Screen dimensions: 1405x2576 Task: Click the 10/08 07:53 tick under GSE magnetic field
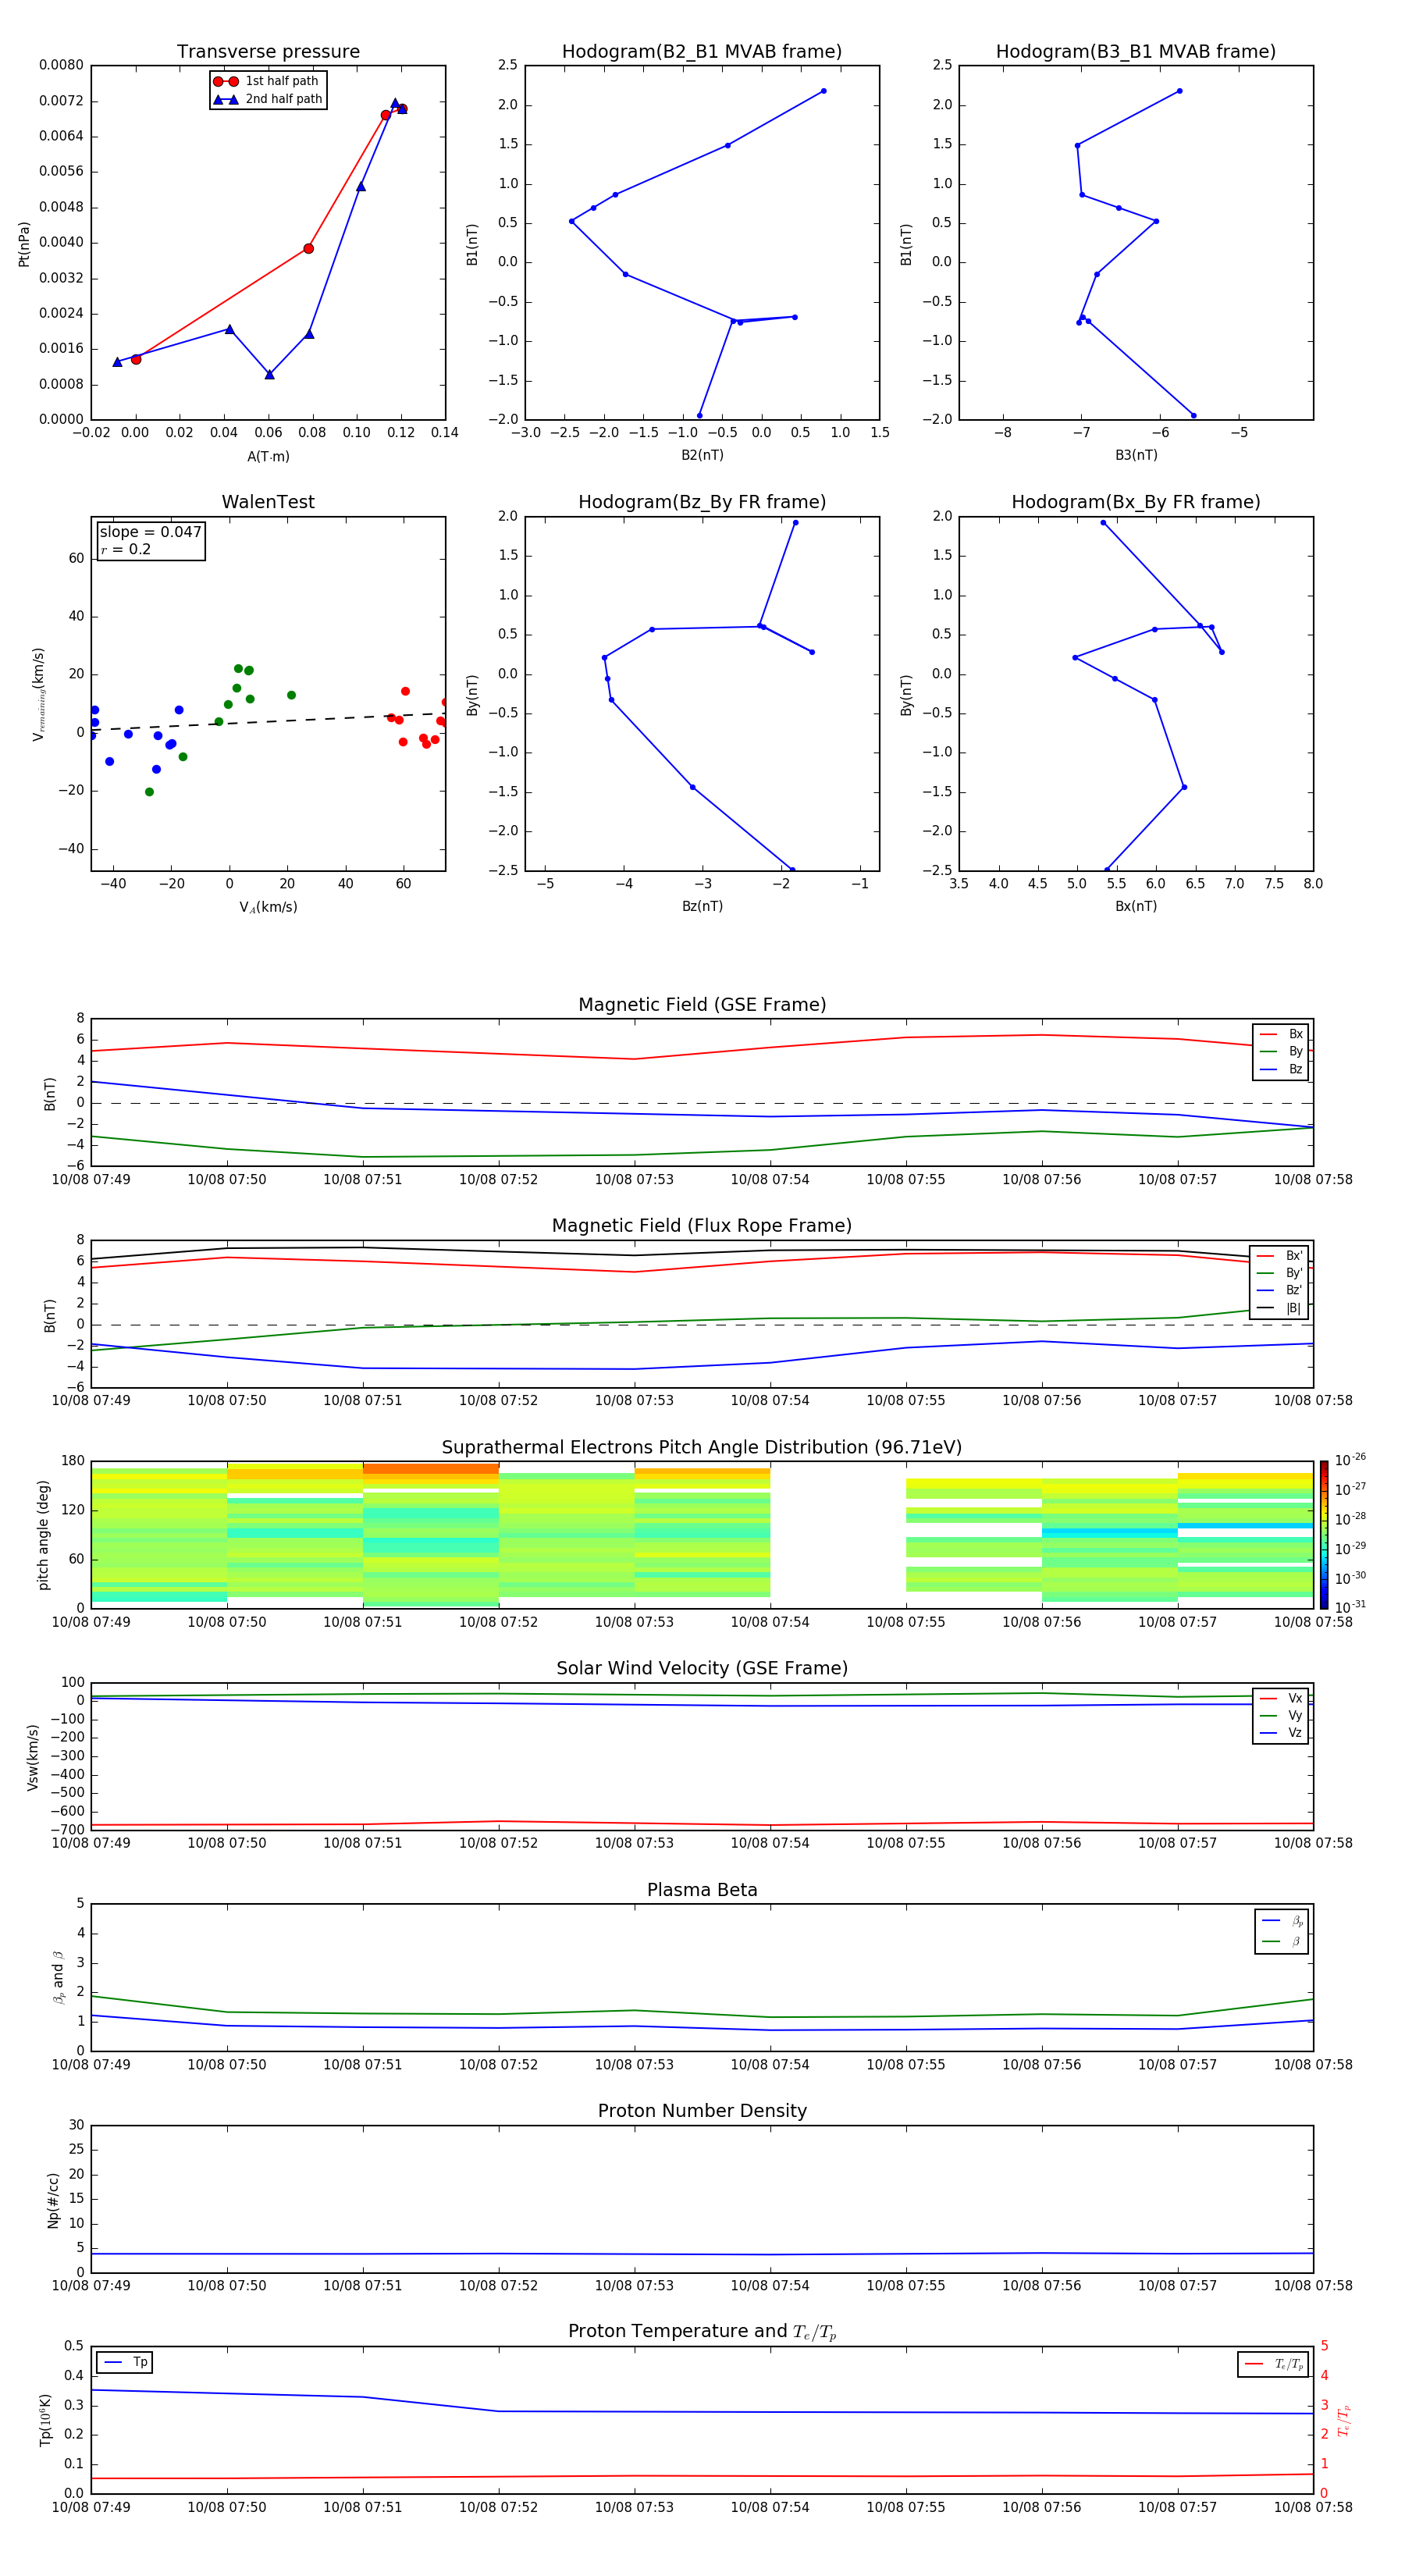tap(634, 1180)
